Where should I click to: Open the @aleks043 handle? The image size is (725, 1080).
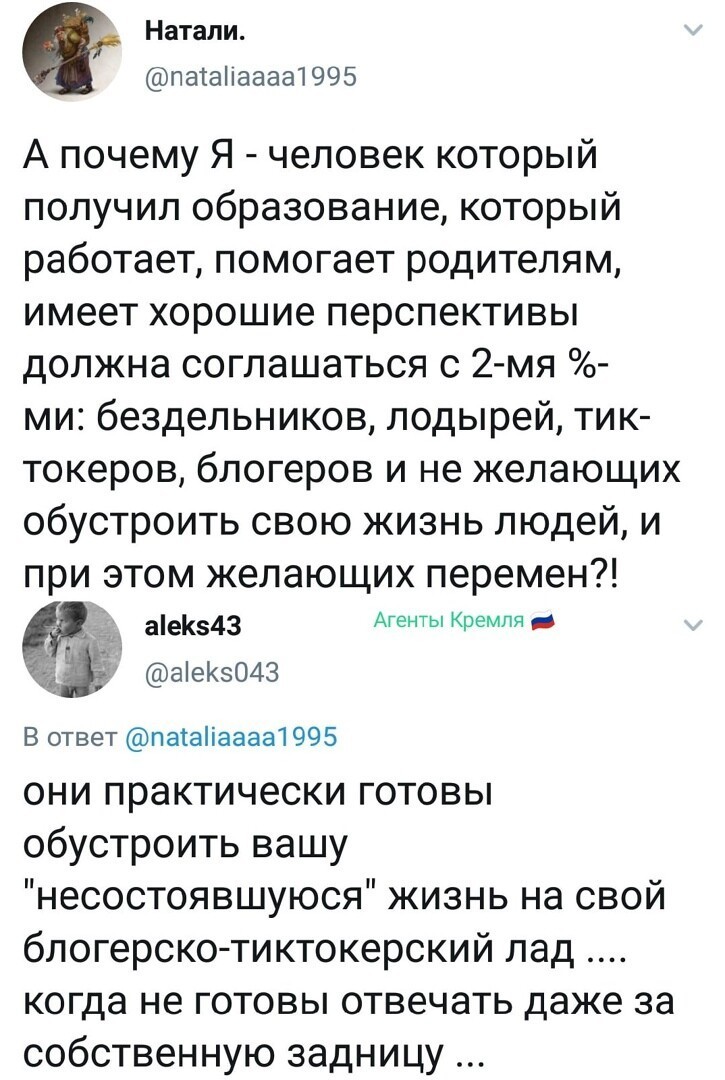coord(212,671)
